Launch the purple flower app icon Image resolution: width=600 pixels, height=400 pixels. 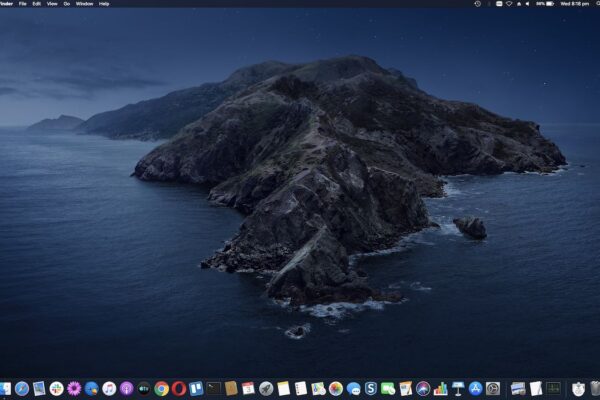click(x=74, y=389)
